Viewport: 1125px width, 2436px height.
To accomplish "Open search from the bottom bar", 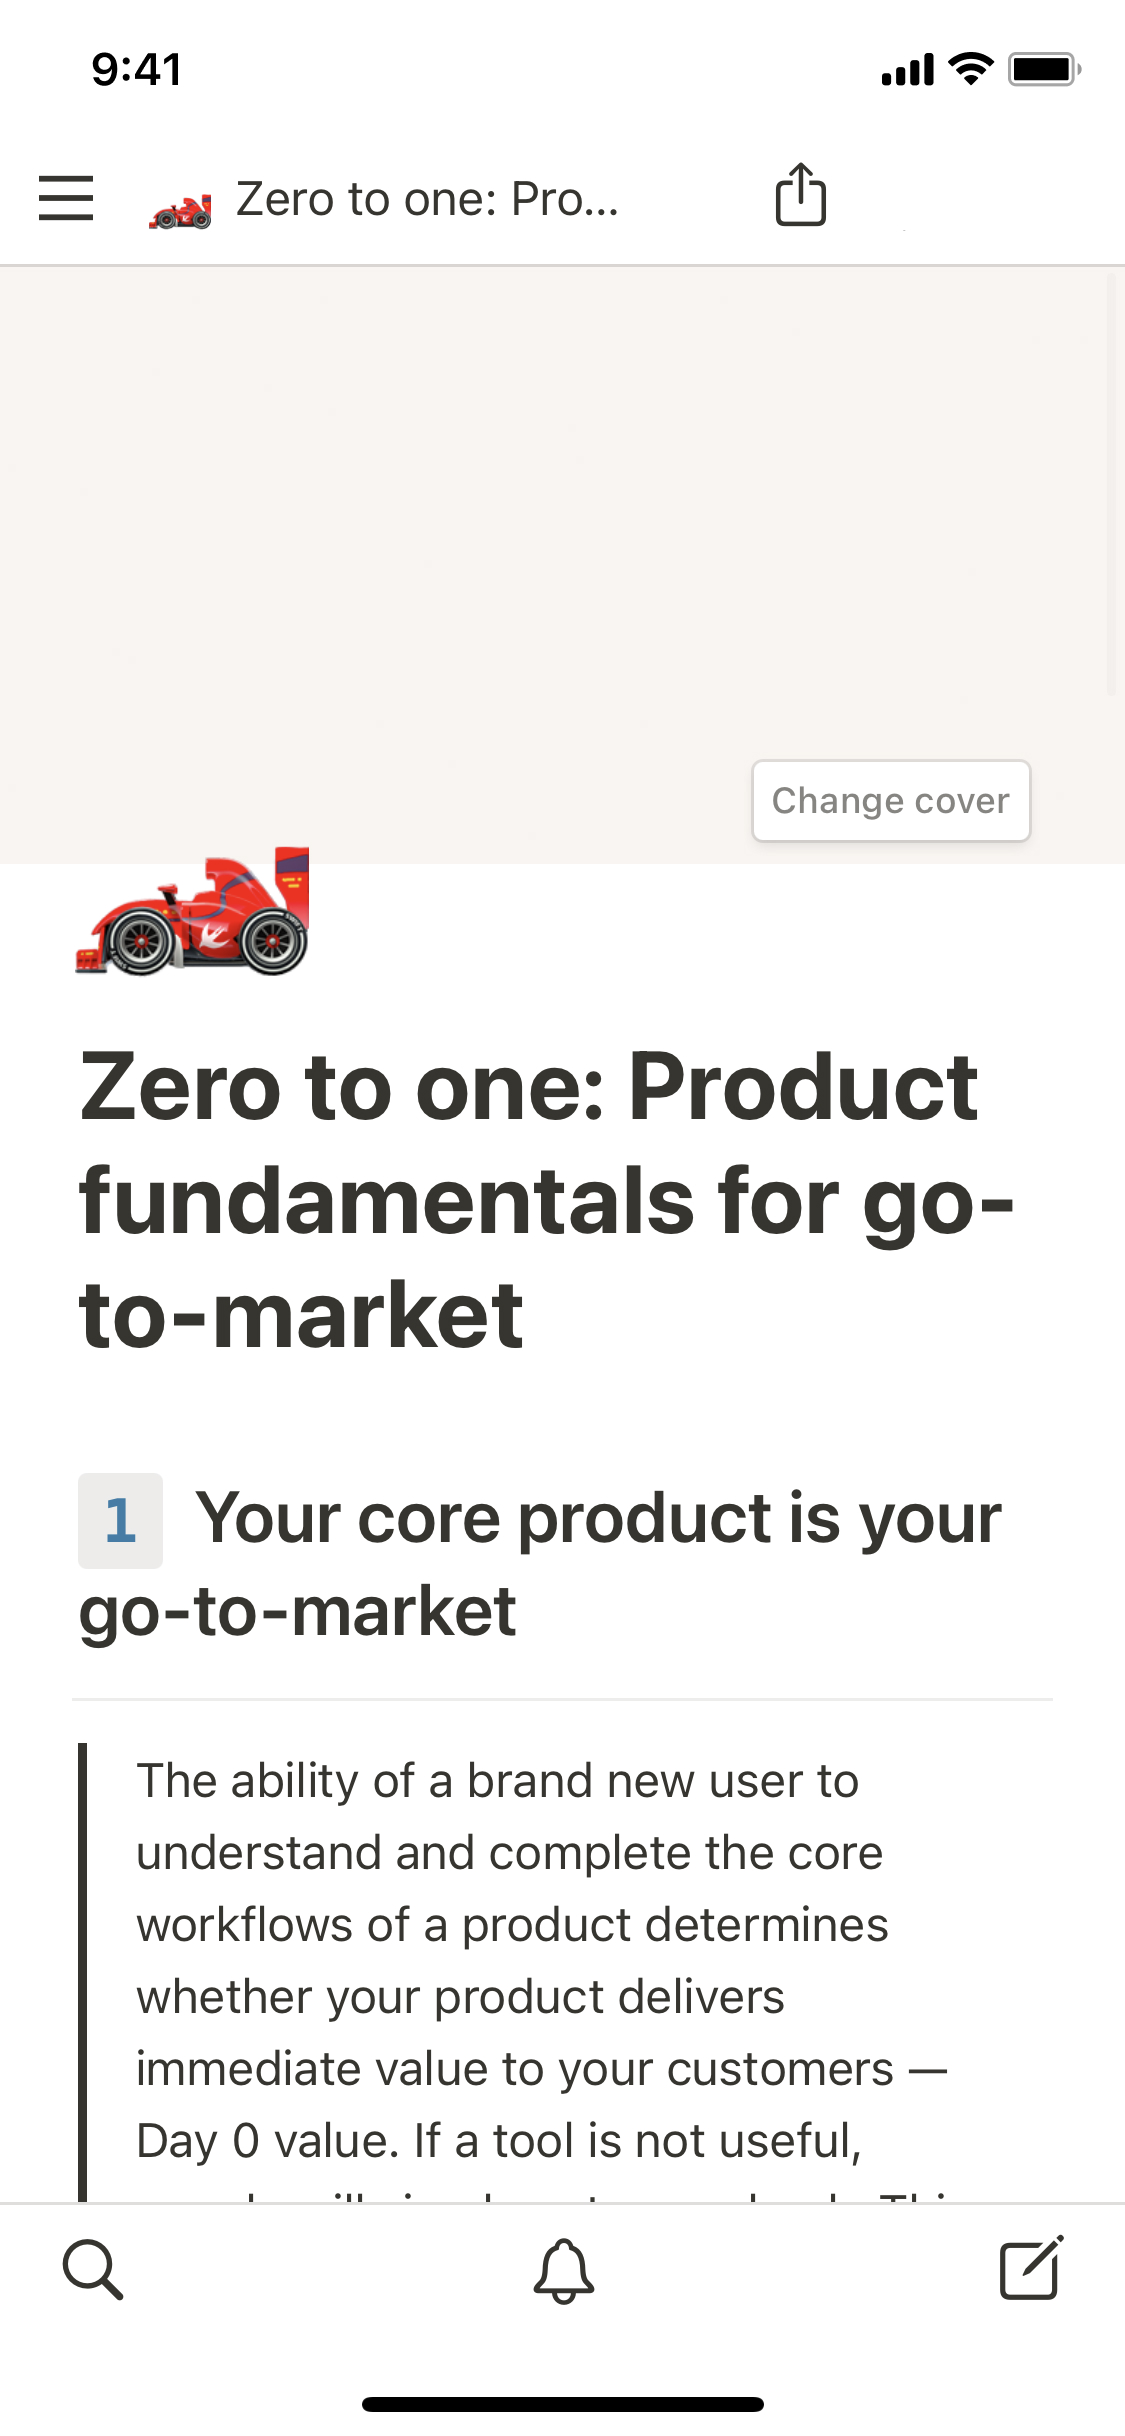I will [93, 2270].
